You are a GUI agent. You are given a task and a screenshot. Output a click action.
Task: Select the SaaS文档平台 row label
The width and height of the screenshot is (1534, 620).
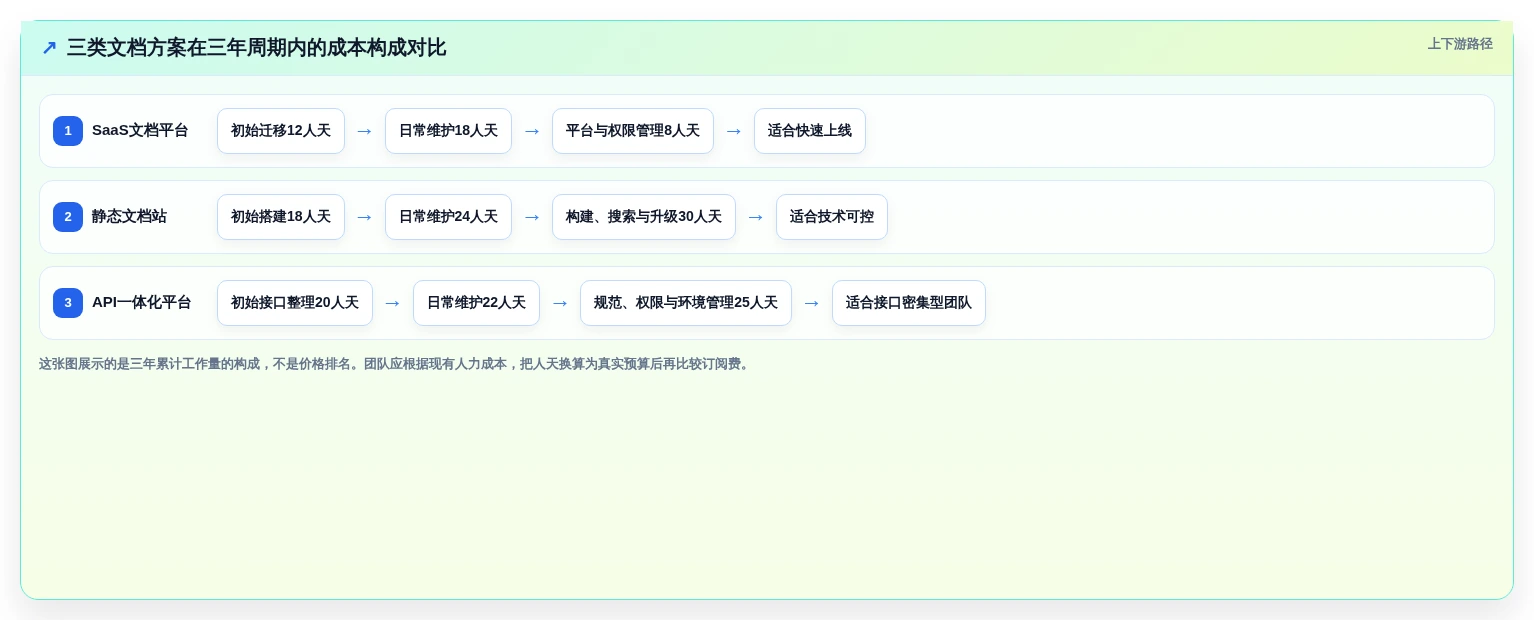(x=140, y=131)
